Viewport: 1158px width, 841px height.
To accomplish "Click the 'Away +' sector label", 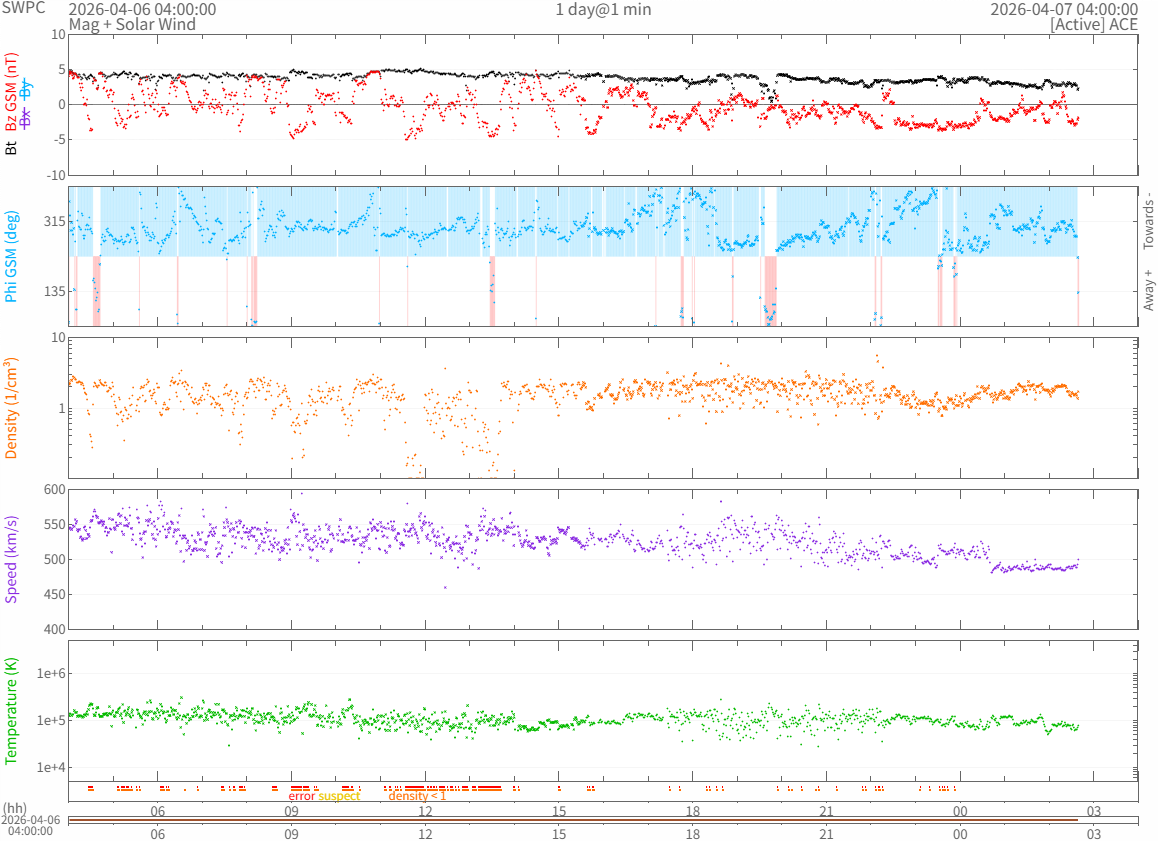I will [1148, 290].
